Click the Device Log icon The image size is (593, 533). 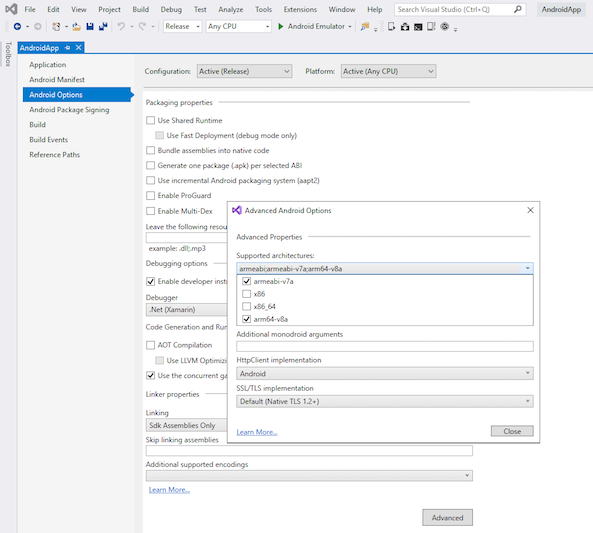(x=431, y=26)
